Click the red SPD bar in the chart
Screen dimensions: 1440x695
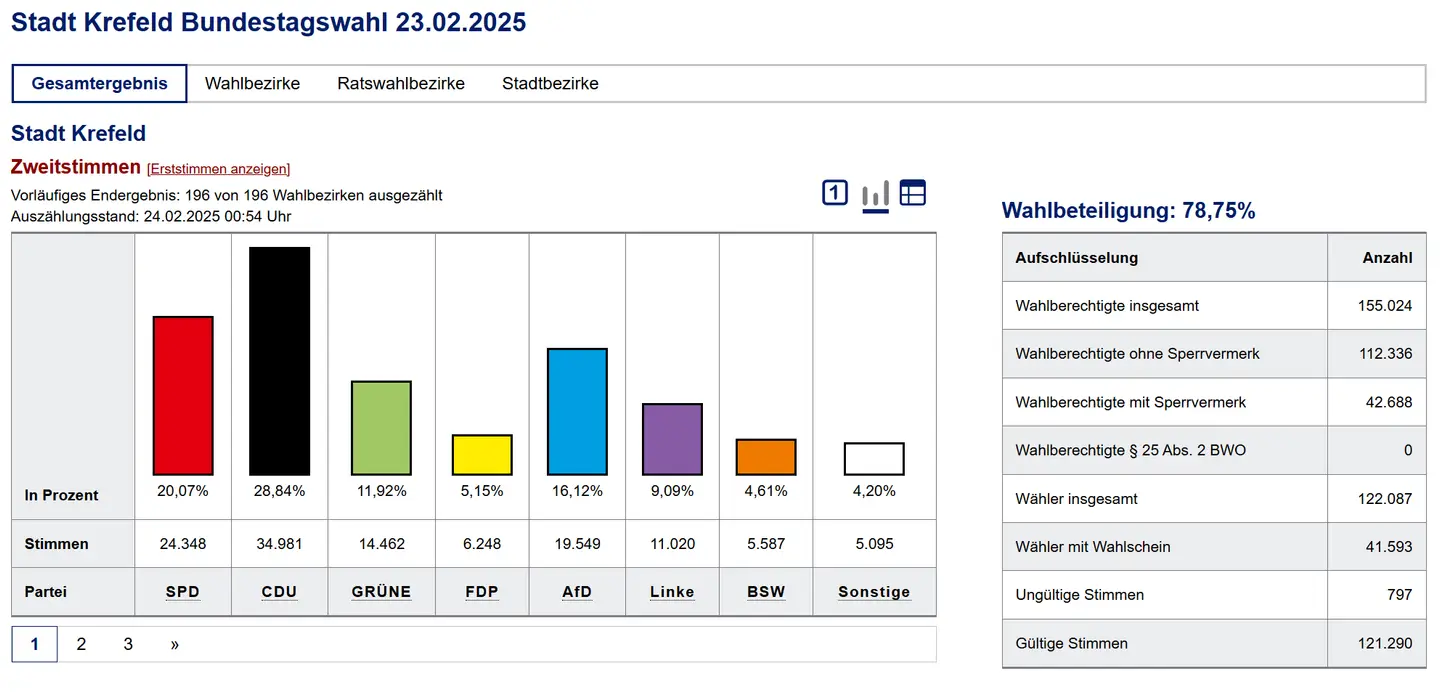pos(182,395)
